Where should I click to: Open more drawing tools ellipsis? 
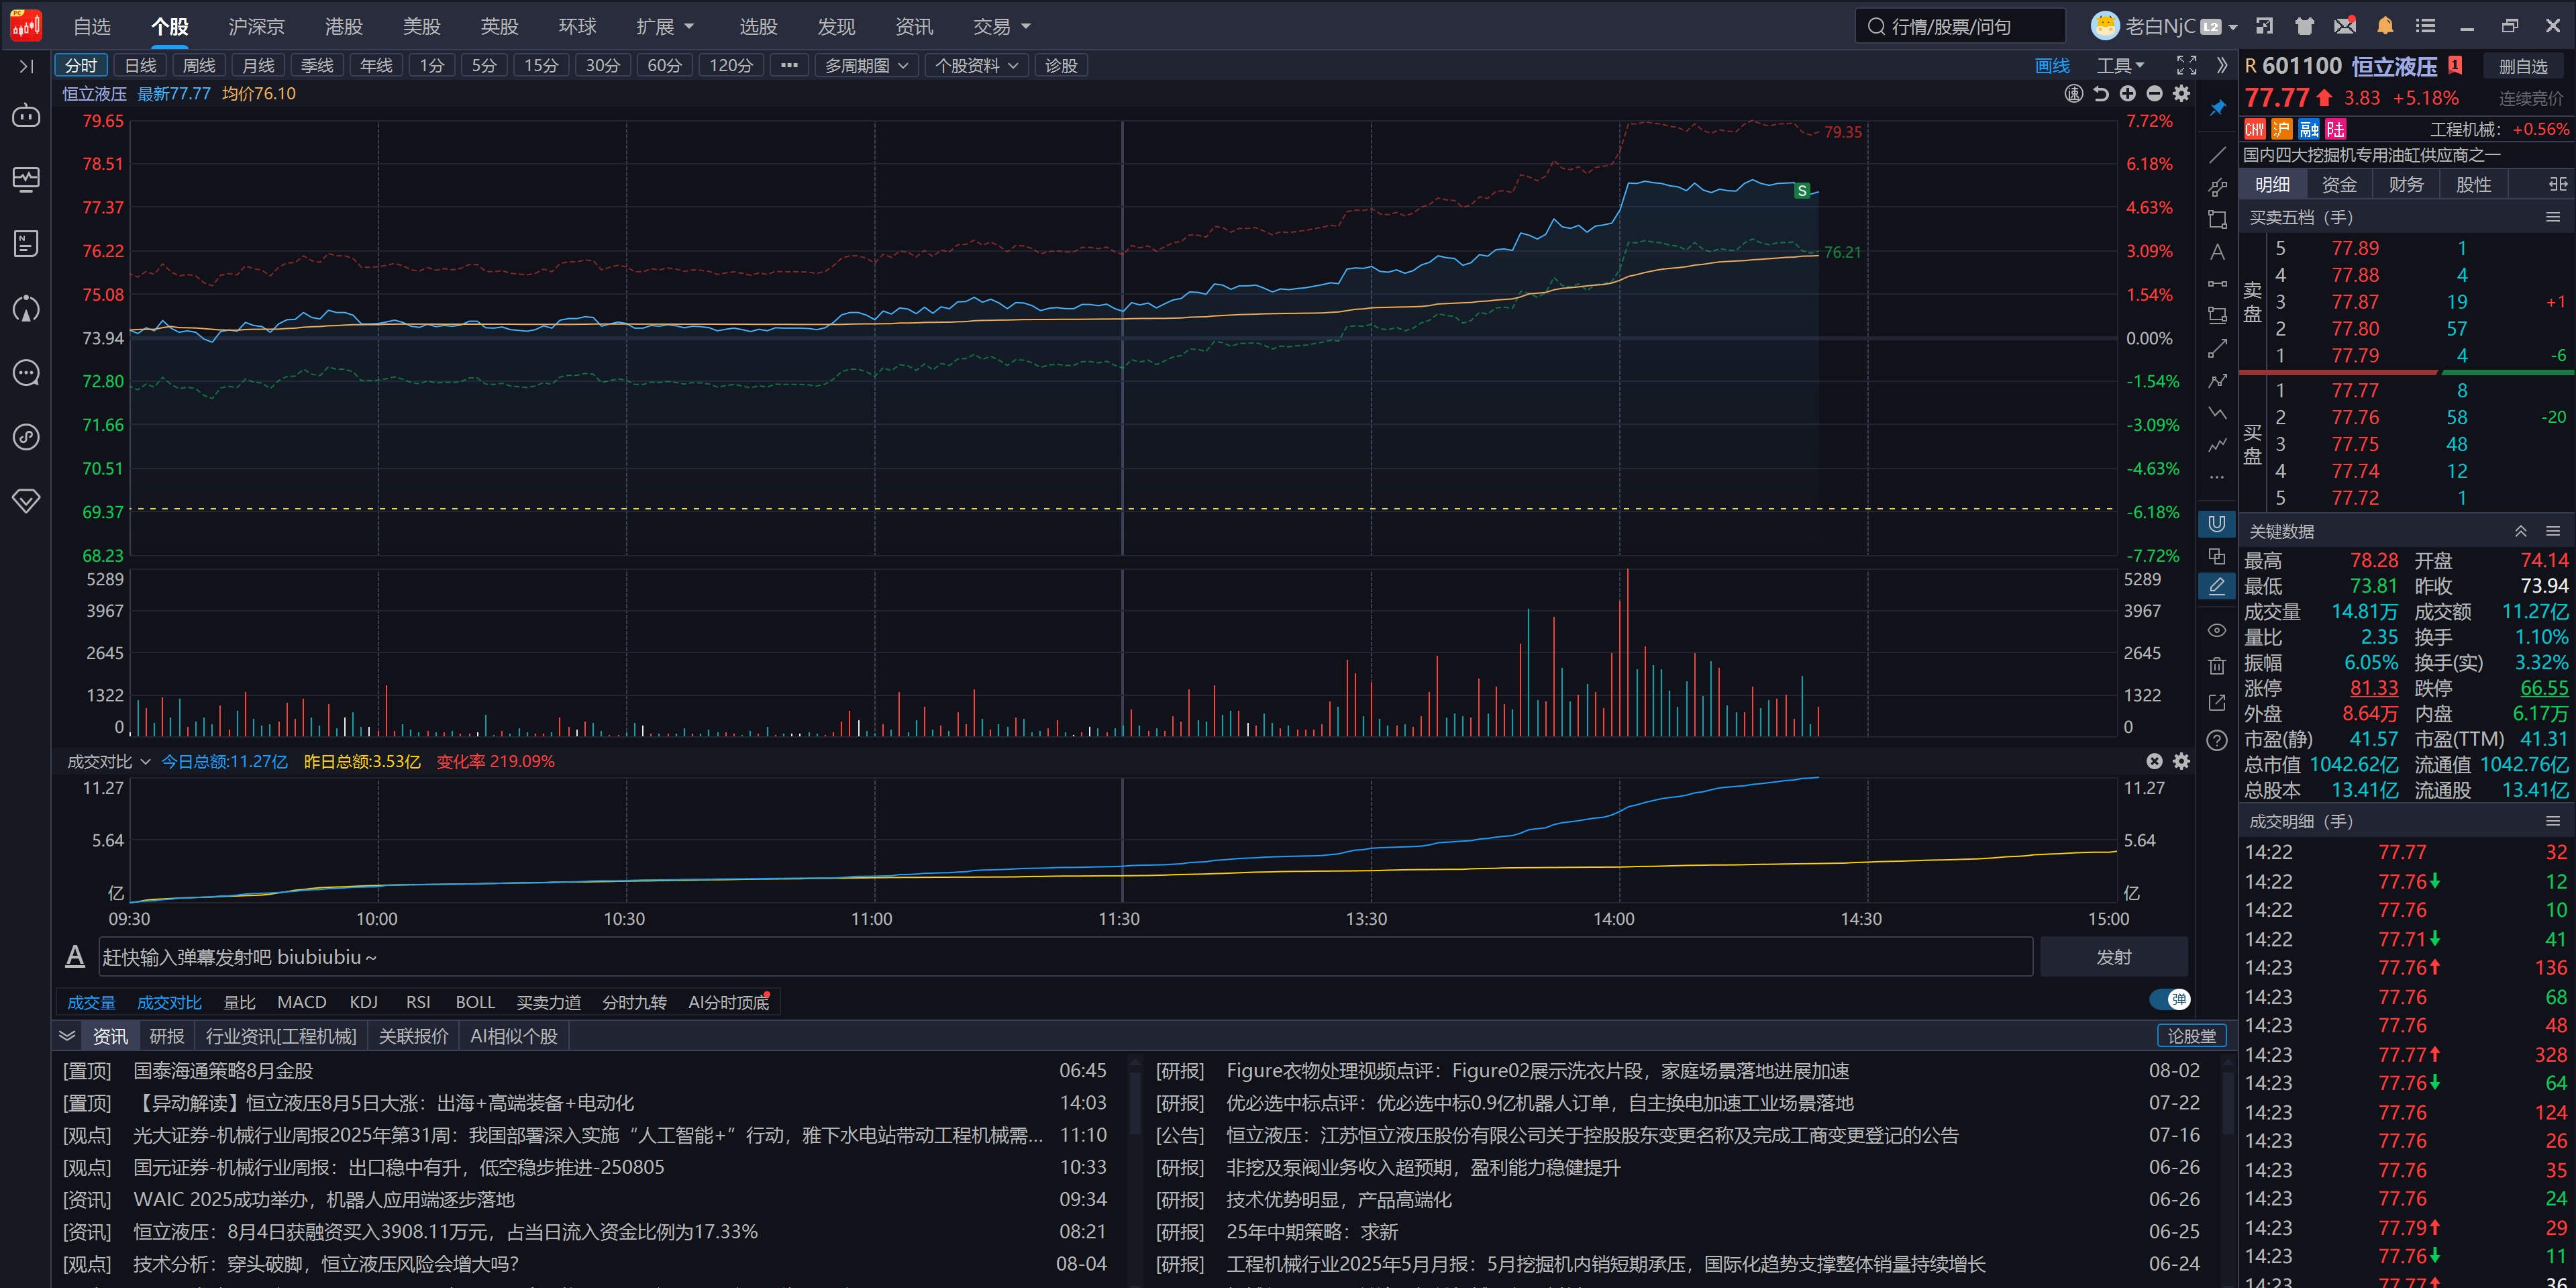click(x=2217, y=477)
